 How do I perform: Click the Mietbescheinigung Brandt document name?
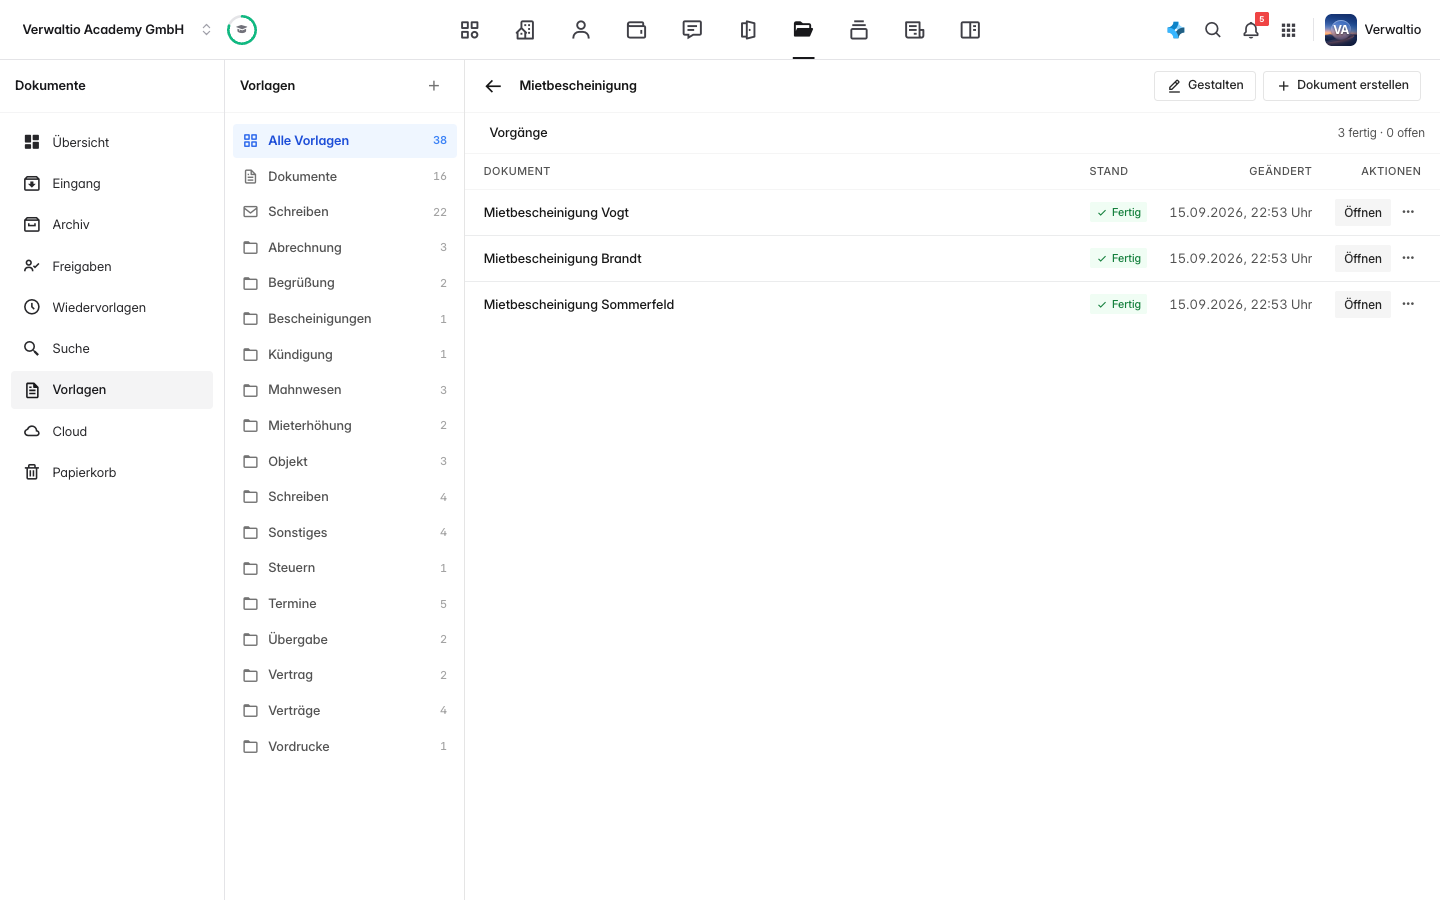pos(563,258)
